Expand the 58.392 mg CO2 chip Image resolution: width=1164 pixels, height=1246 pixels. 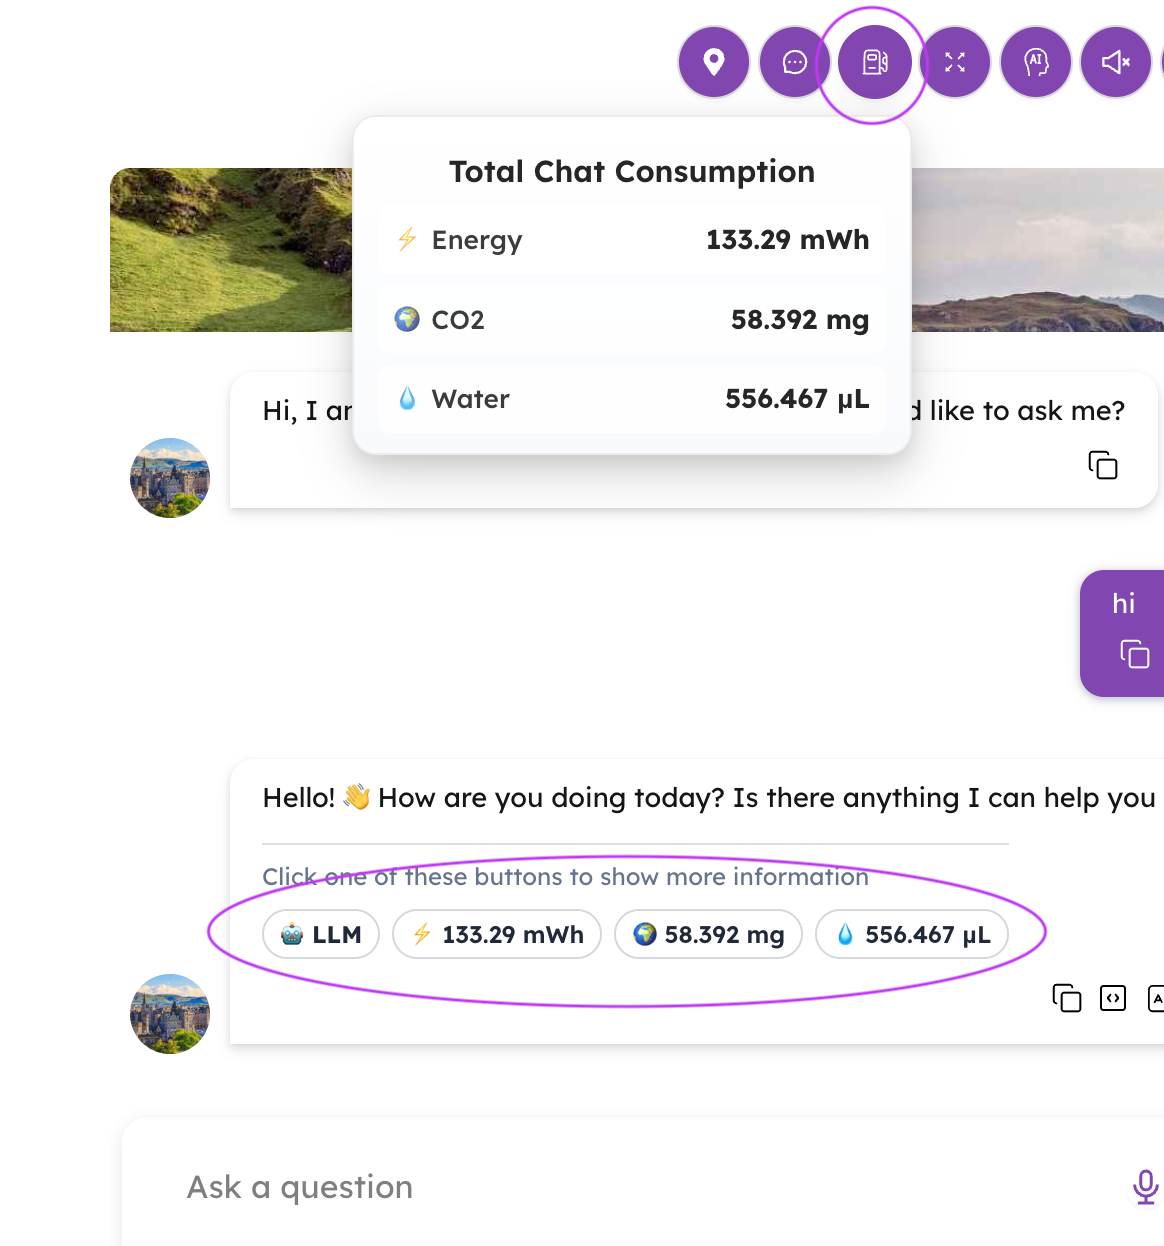pos(708,935)
